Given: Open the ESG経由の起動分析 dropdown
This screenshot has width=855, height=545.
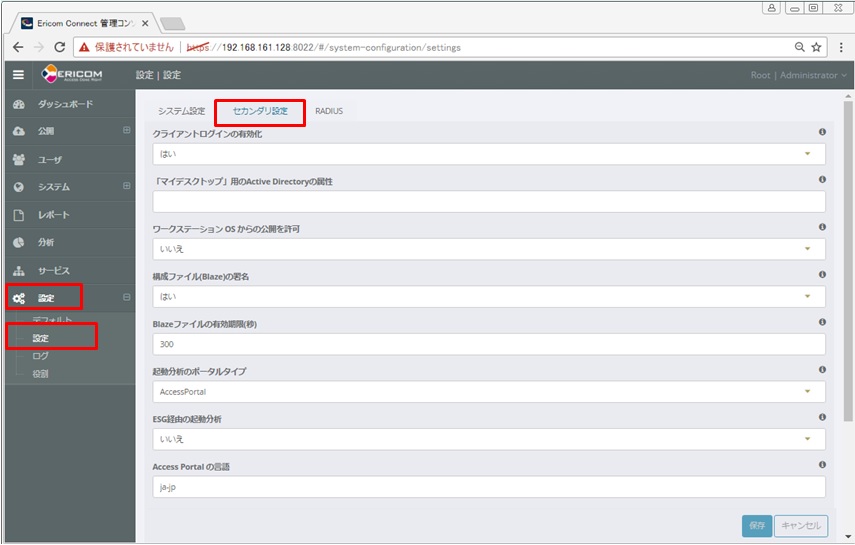Looking at the screenshot, I should point(489,439).
